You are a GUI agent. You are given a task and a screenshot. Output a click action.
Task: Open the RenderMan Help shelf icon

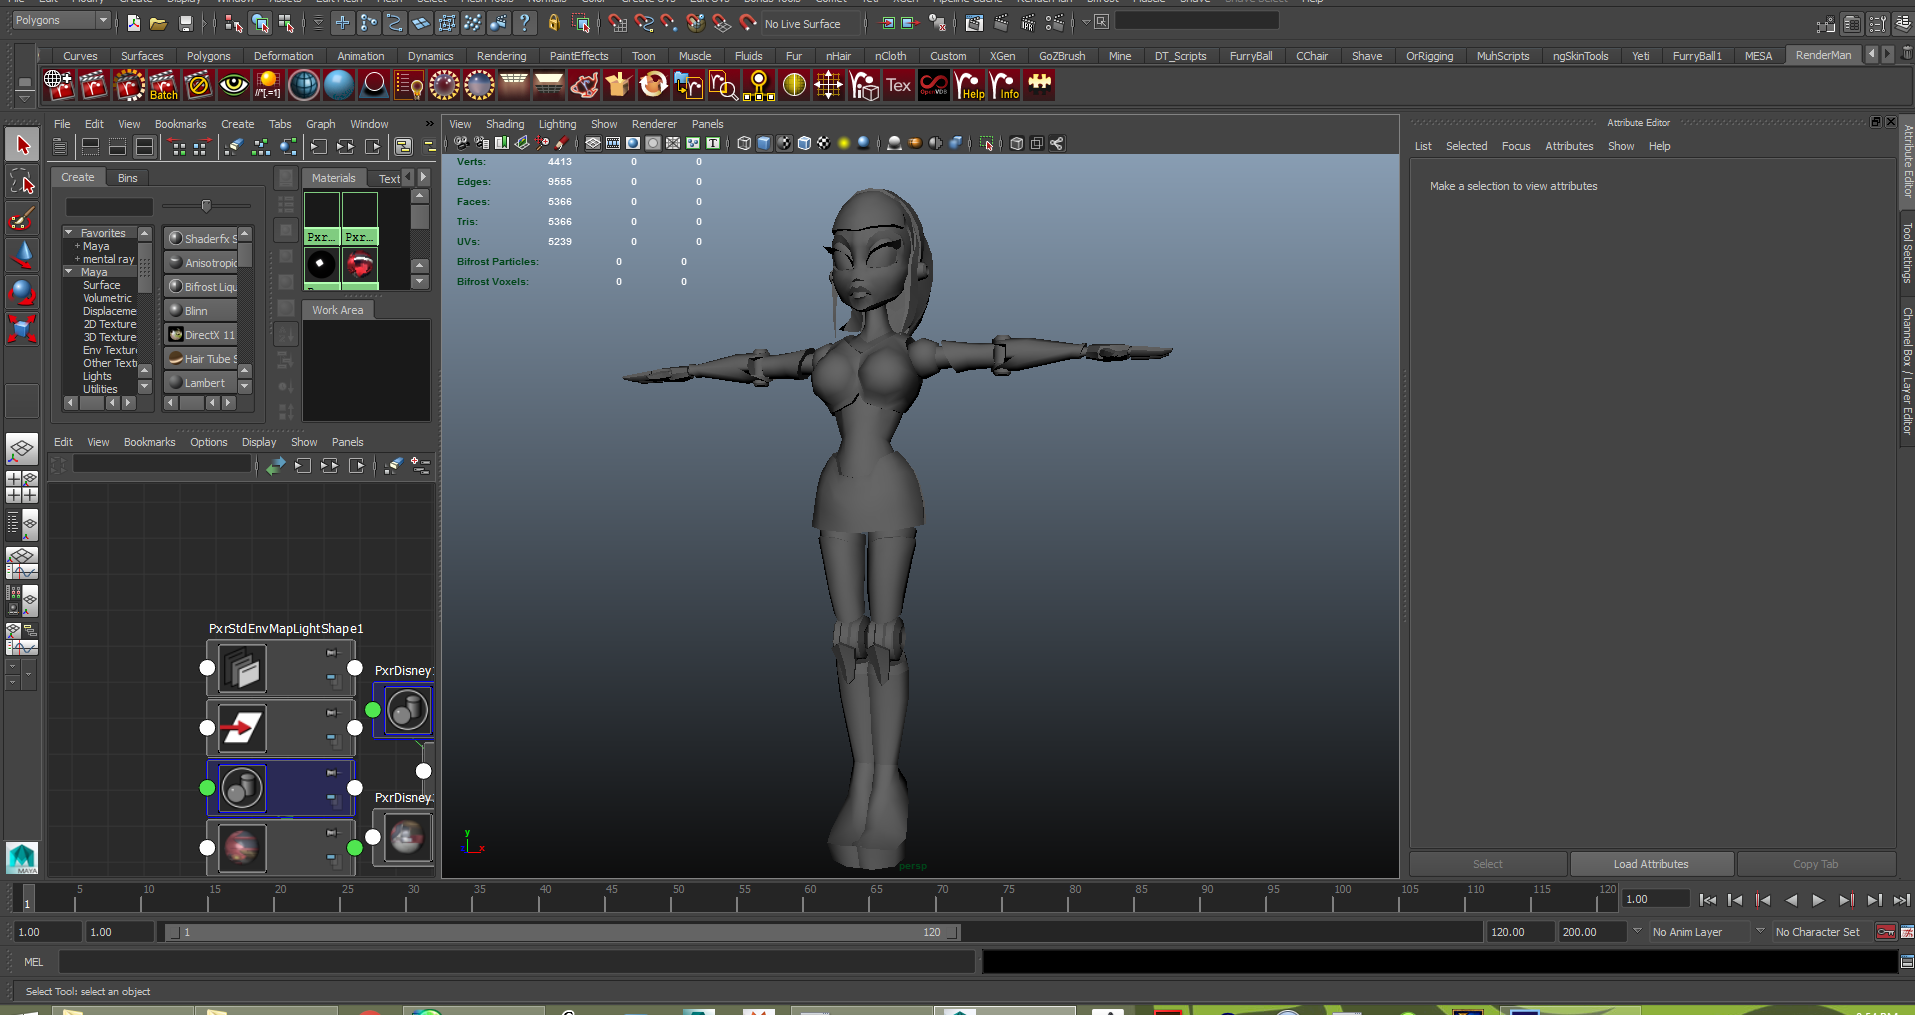pos(969,86)
